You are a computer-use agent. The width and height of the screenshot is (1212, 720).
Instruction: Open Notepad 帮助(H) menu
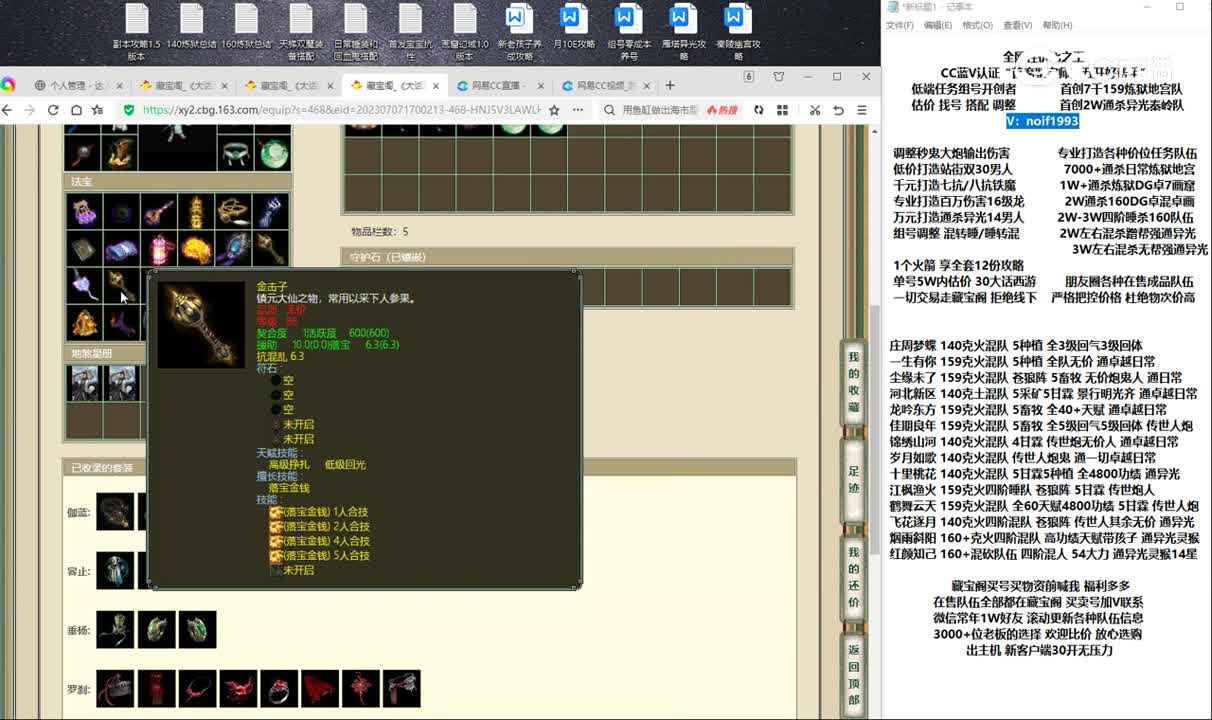pos(1057,25)
